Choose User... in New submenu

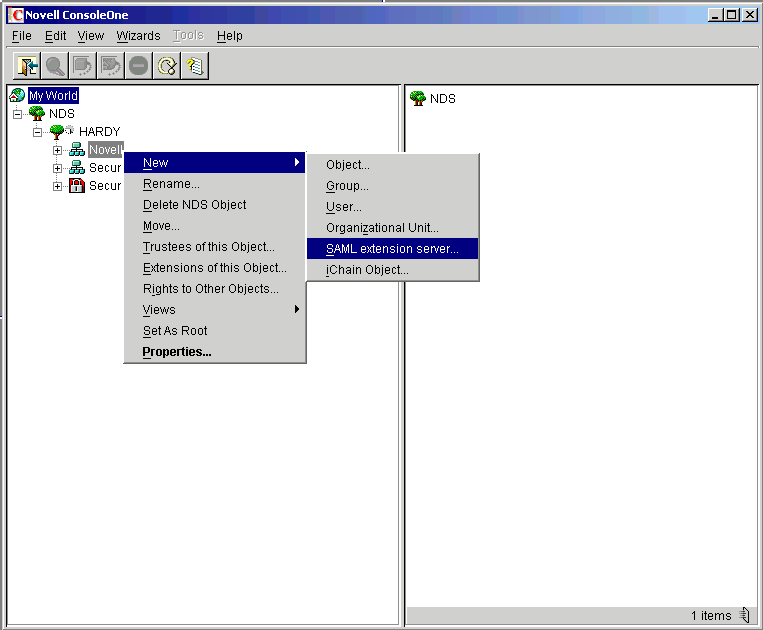tap(393, 207)
